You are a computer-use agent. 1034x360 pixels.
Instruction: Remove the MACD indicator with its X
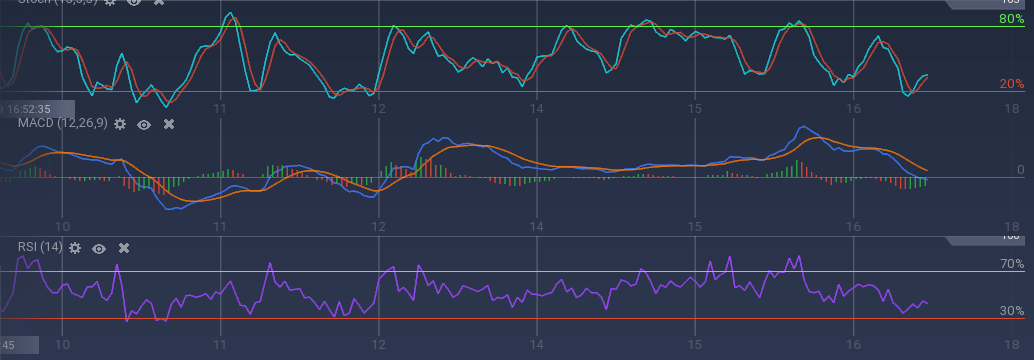click(x=169, y=124)
